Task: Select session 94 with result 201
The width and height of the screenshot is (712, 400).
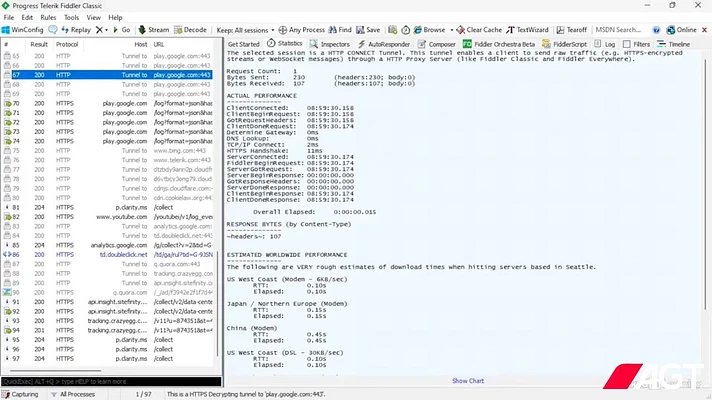Action: pyautogui.click(x=107, y=331)
